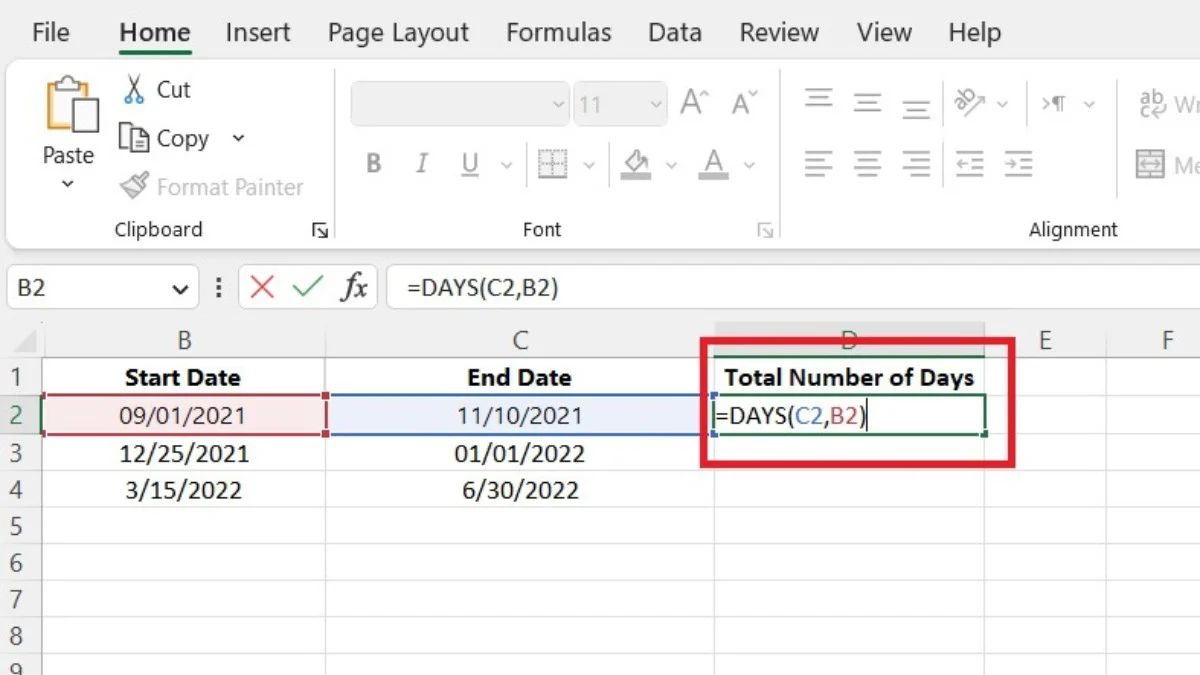Expand the Borders dropdown arrow
1200x675 pixels.
(x=587, y=163)
